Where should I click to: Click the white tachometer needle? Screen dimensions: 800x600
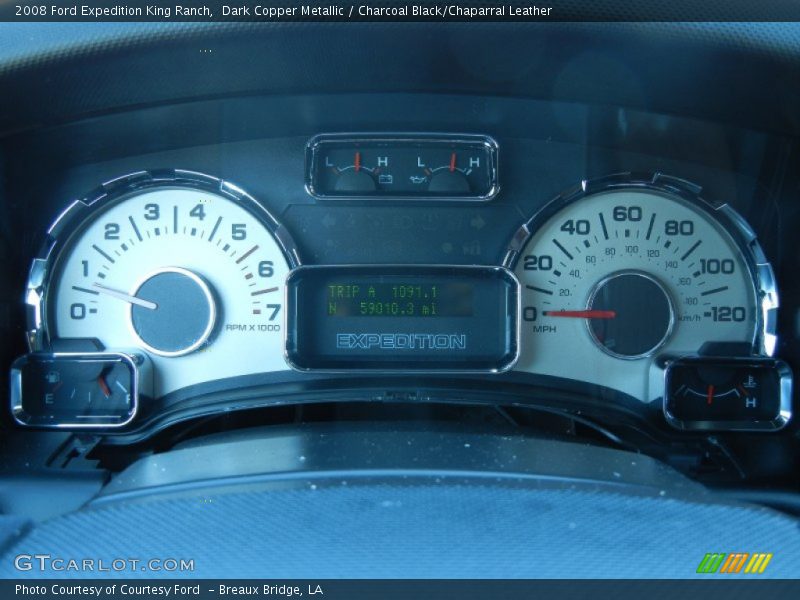point(125,296)
